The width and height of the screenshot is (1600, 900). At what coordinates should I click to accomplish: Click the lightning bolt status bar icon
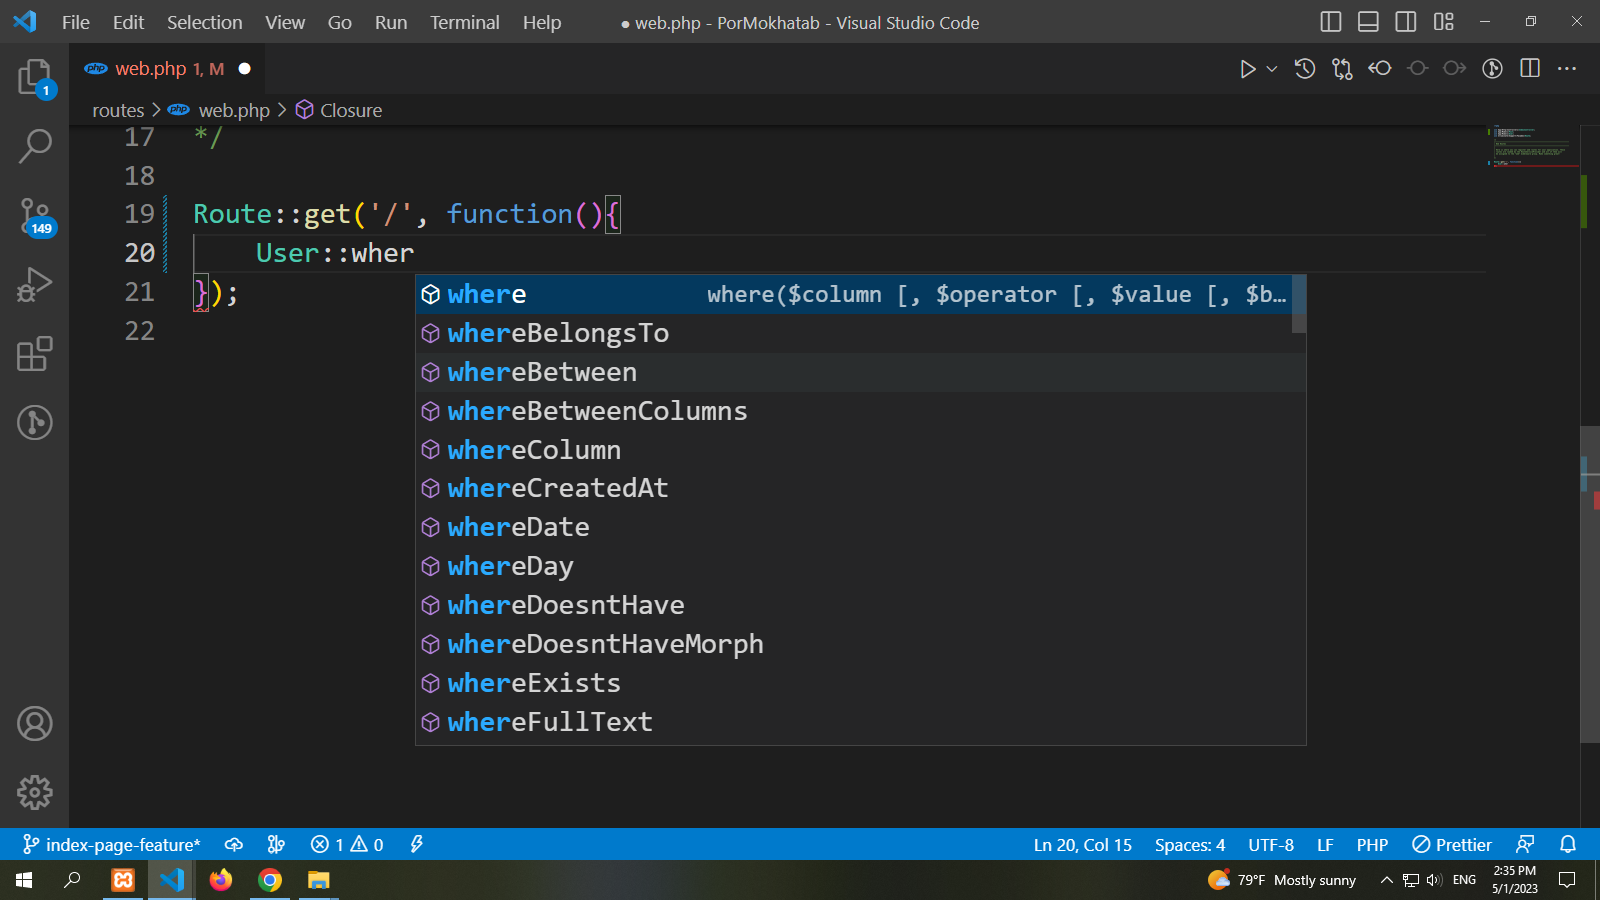(x=417, y=845)
